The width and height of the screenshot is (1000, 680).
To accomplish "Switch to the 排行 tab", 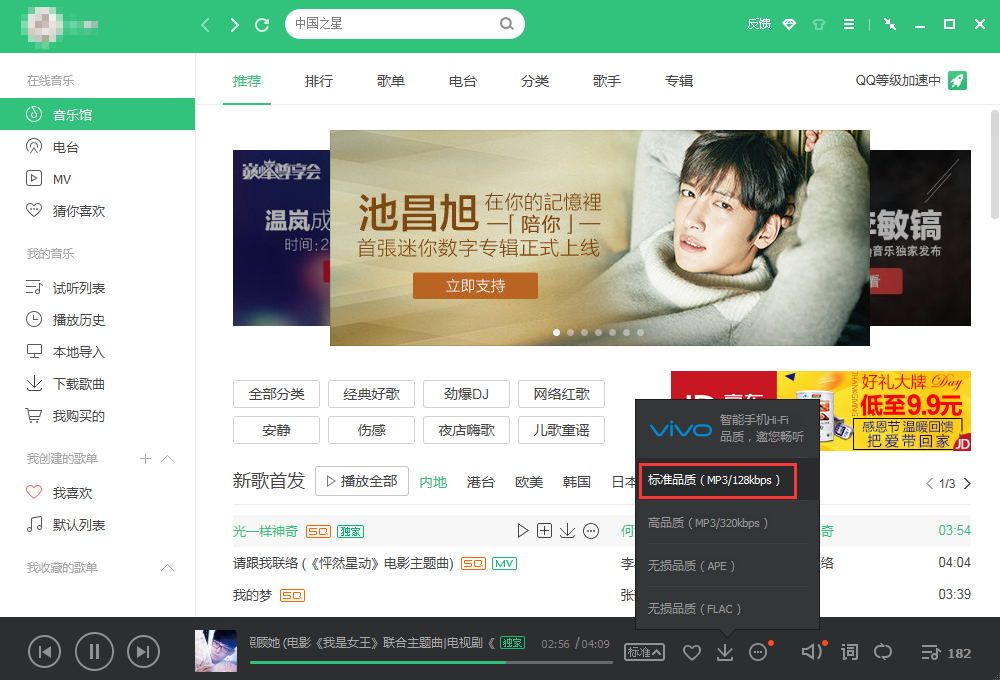I will (x=319, y=81).
